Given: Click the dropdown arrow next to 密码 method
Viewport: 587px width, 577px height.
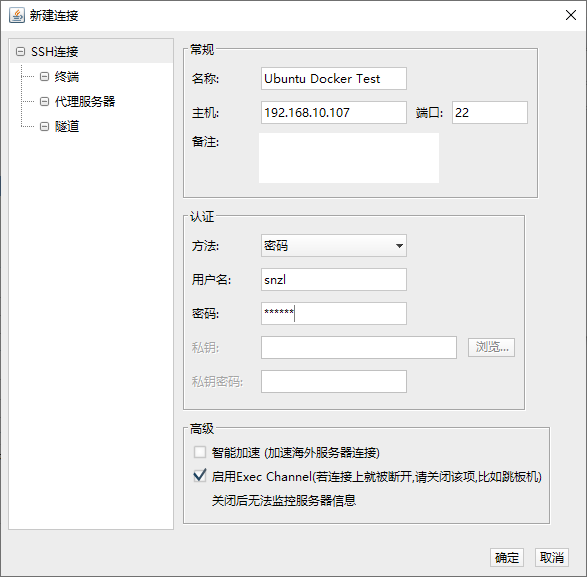Looking at the screenshot, I should pyautogui.click(x=399, y=246).
